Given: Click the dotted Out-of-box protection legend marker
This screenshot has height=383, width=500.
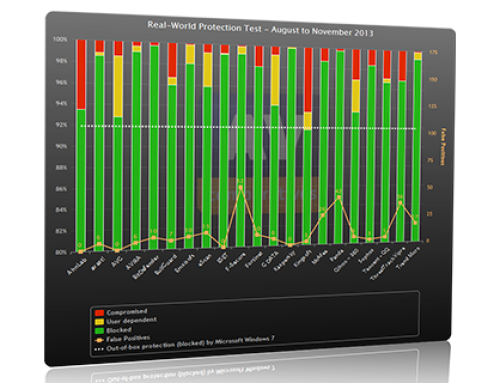Looking at the screenshot, I should pos(99,350).
